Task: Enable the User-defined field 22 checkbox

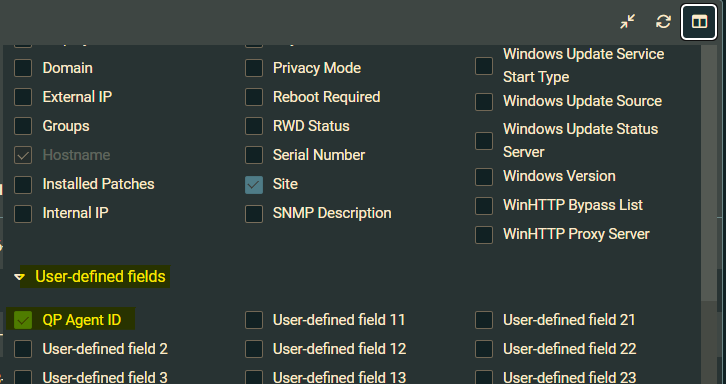Action: [x=484, y=349]
